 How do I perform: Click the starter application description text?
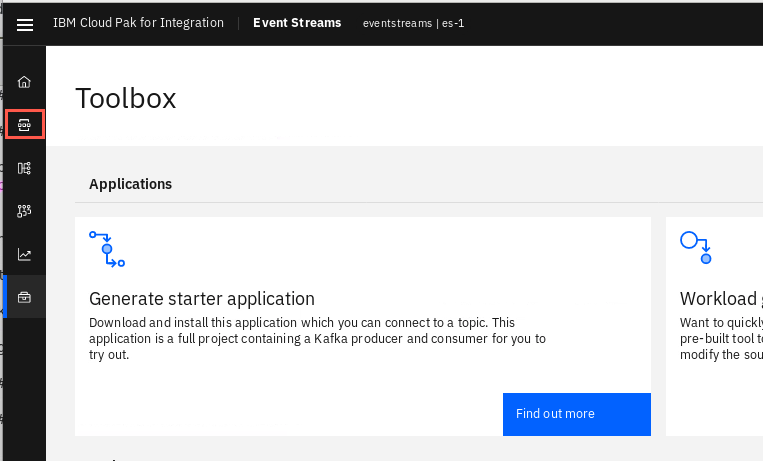pyautogui.click(x=317, y=338)
